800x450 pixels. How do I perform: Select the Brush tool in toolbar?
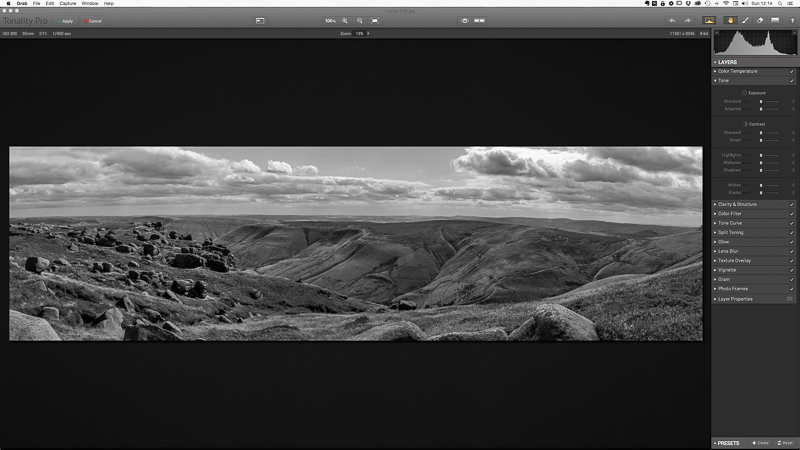point(745,20)
